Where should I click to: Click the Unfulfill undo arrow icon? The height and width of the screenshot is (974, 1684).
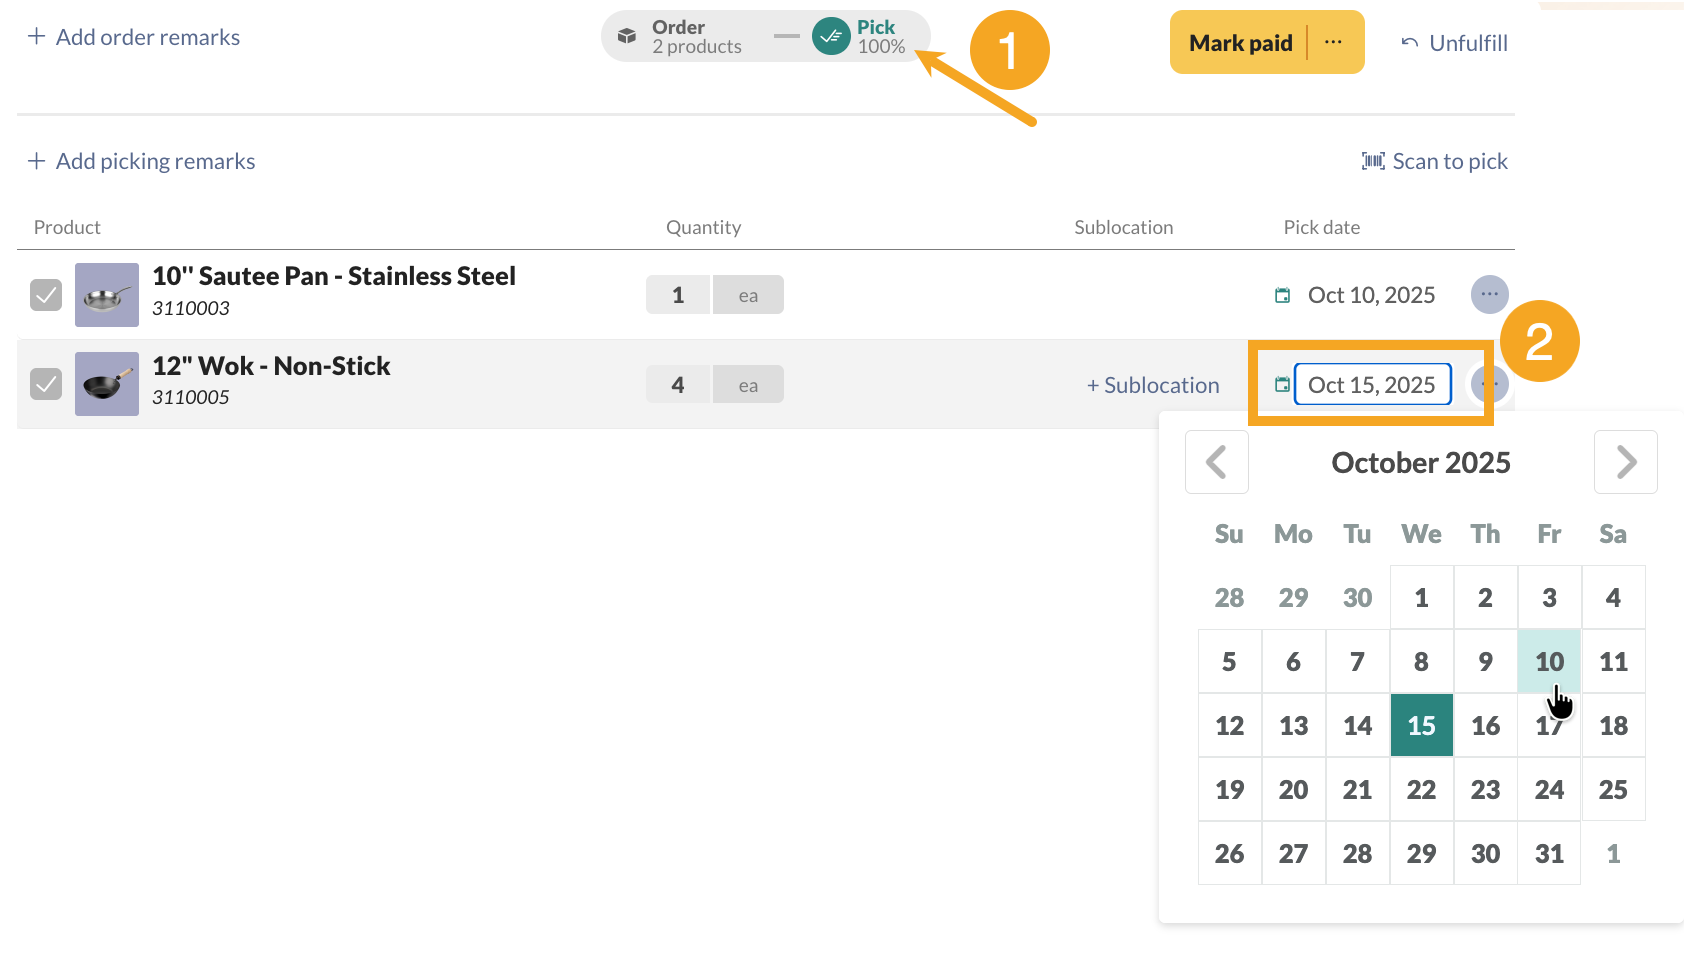[1410, 43]
